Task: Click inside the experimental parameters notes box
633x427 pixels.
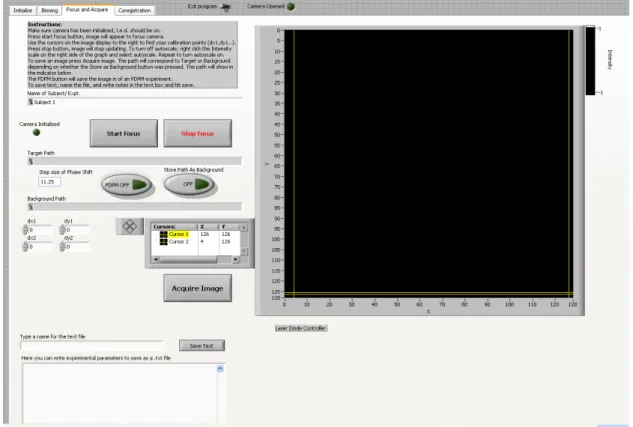Action: click(119, 394)
